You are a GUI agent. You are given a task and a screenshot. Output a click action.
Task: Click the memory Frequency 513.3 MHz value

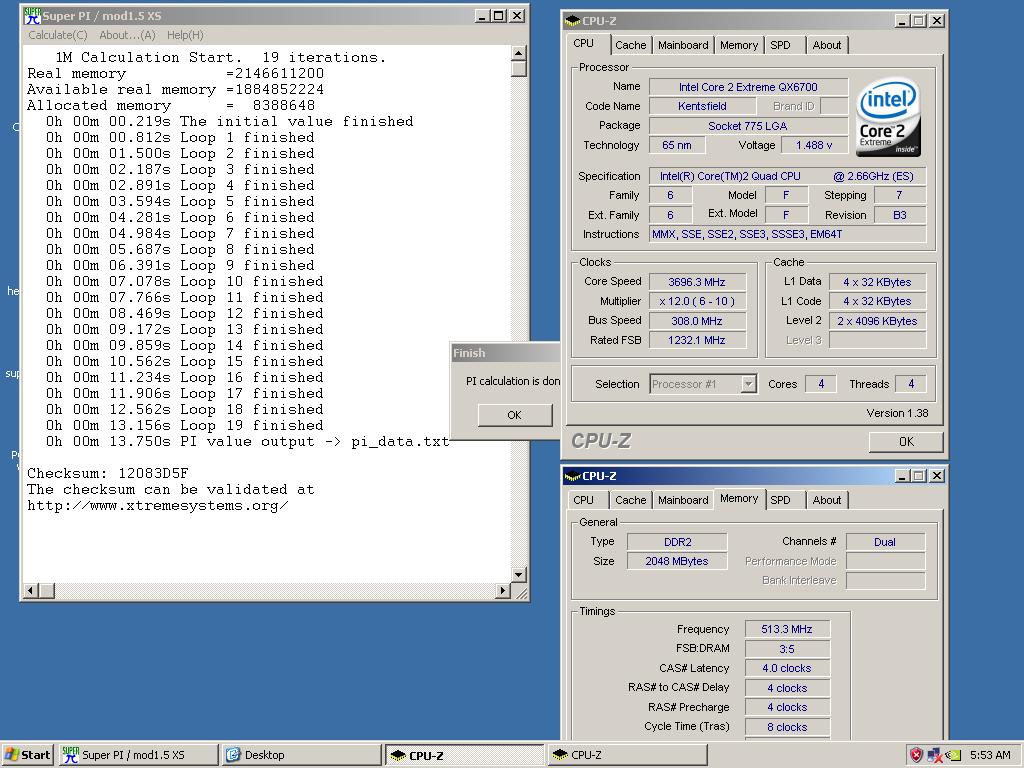787,630
